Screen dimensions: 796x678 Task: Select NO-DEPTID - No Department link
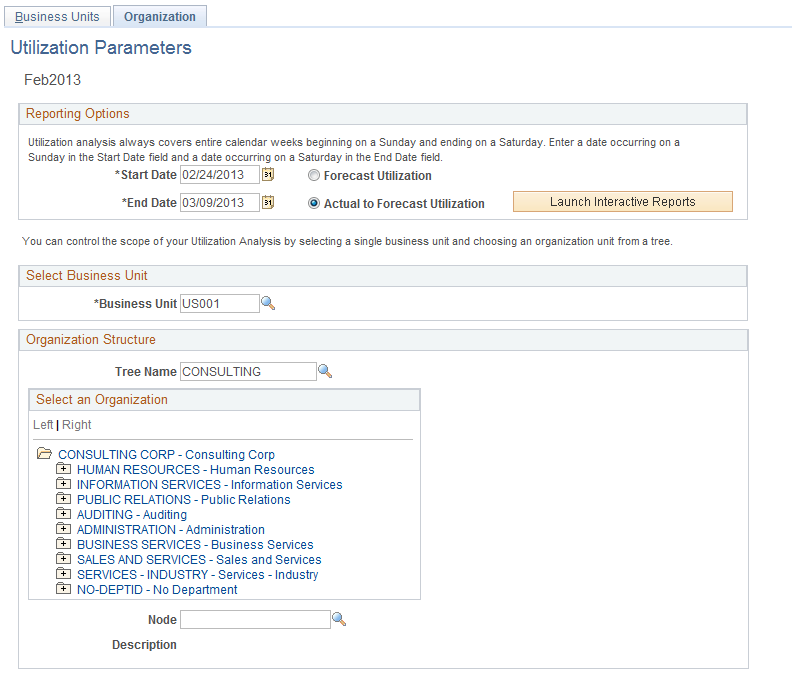coord(157,590)
